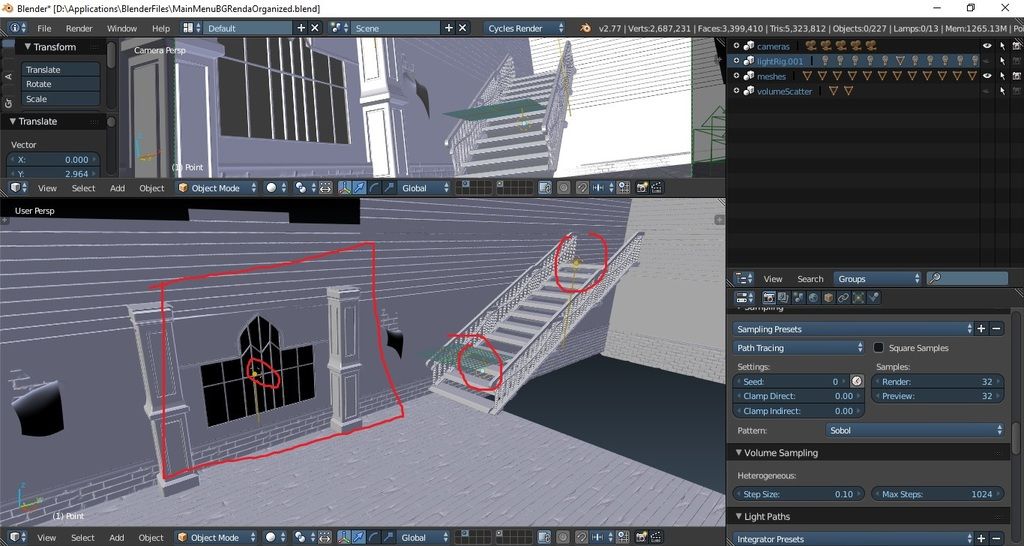This screenshot has height=546, width=1024.
Task: Collapse the Light Paths panel
Action: [x=739, y=517]
